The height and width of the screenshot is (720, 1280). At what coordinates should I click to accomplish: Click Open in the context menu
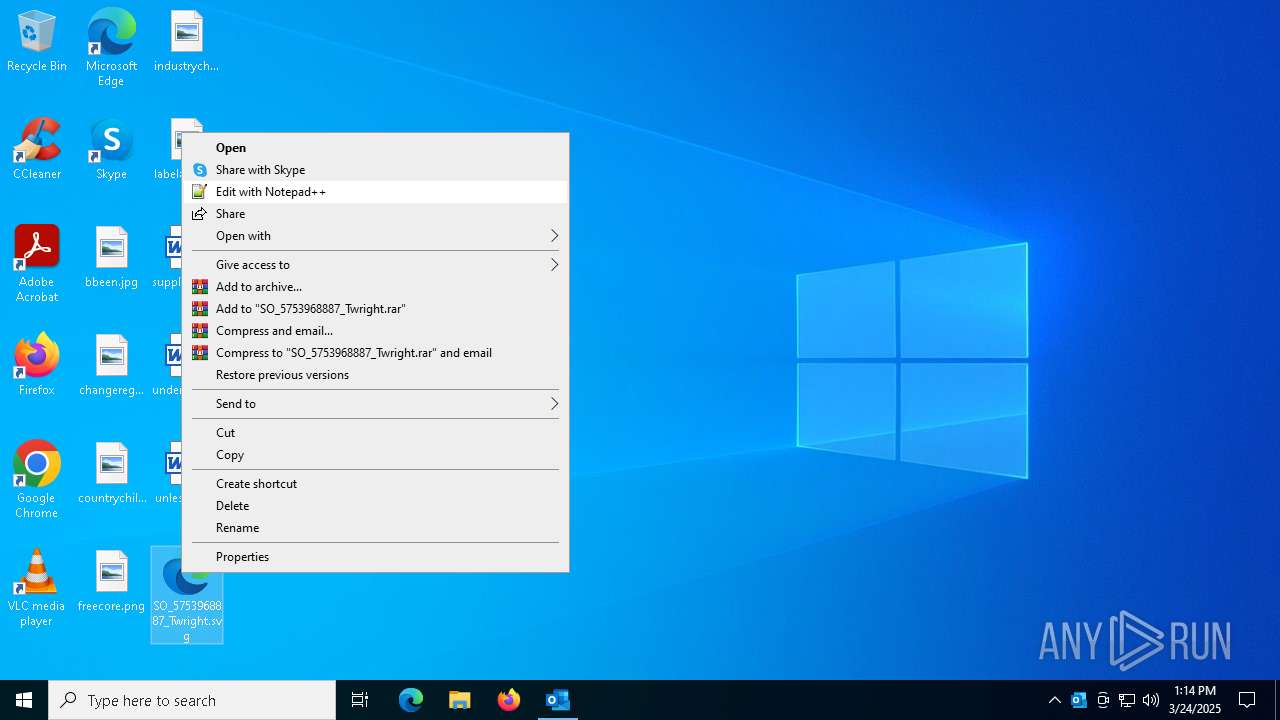(x=375, y=148)
